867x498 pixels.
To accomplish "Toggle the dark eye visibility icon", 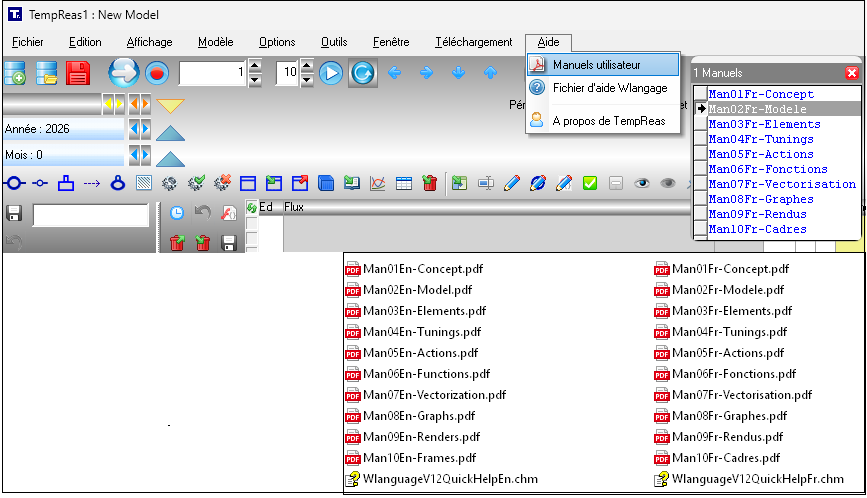I will pyautogui.click(x=641, y=183).
